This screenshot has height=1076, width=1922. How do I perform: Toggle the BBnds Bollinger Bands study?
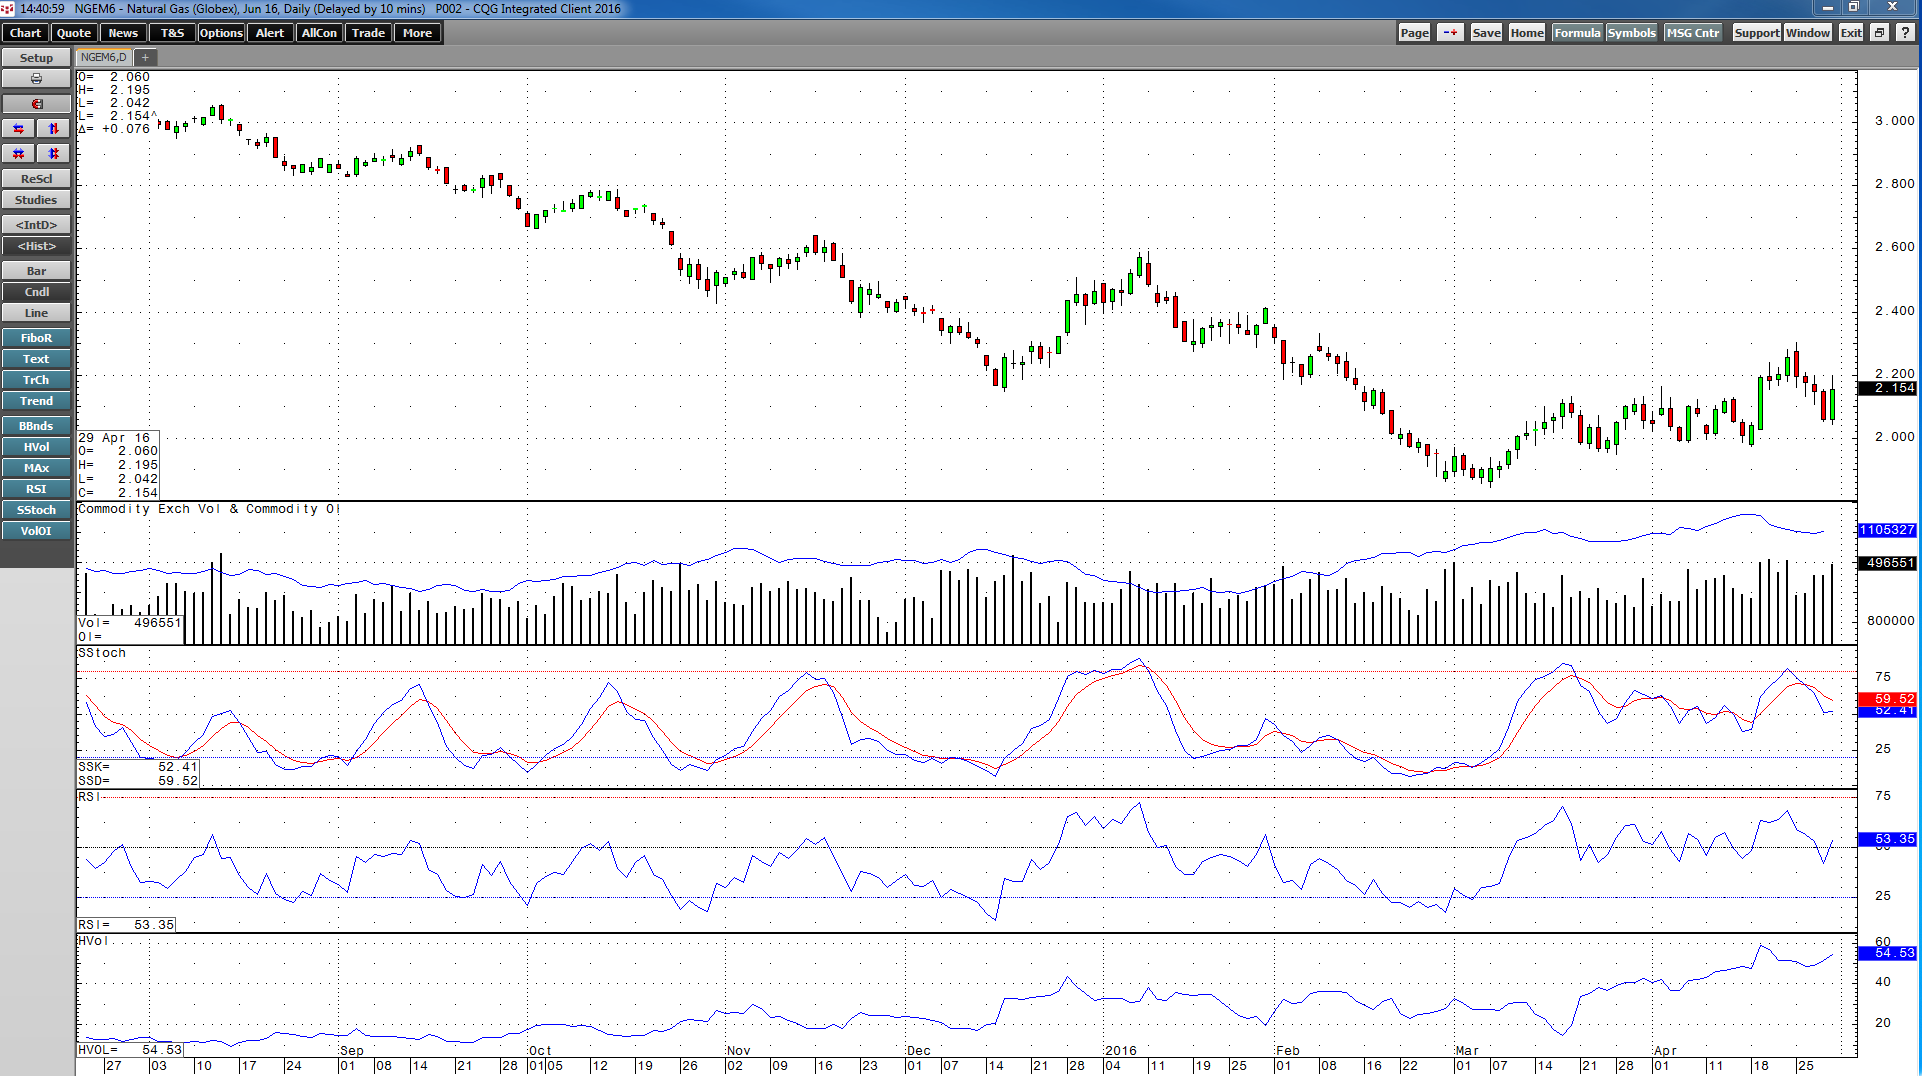tap(36, 425)
